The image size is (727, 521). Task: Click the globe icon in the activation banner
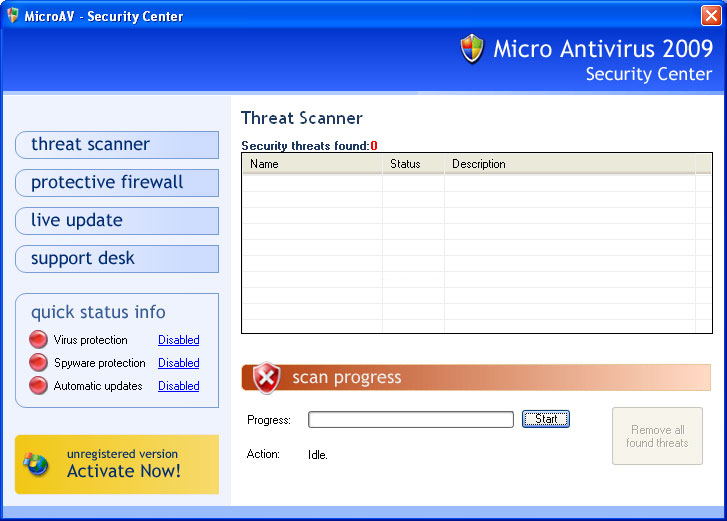coord(36,464)
